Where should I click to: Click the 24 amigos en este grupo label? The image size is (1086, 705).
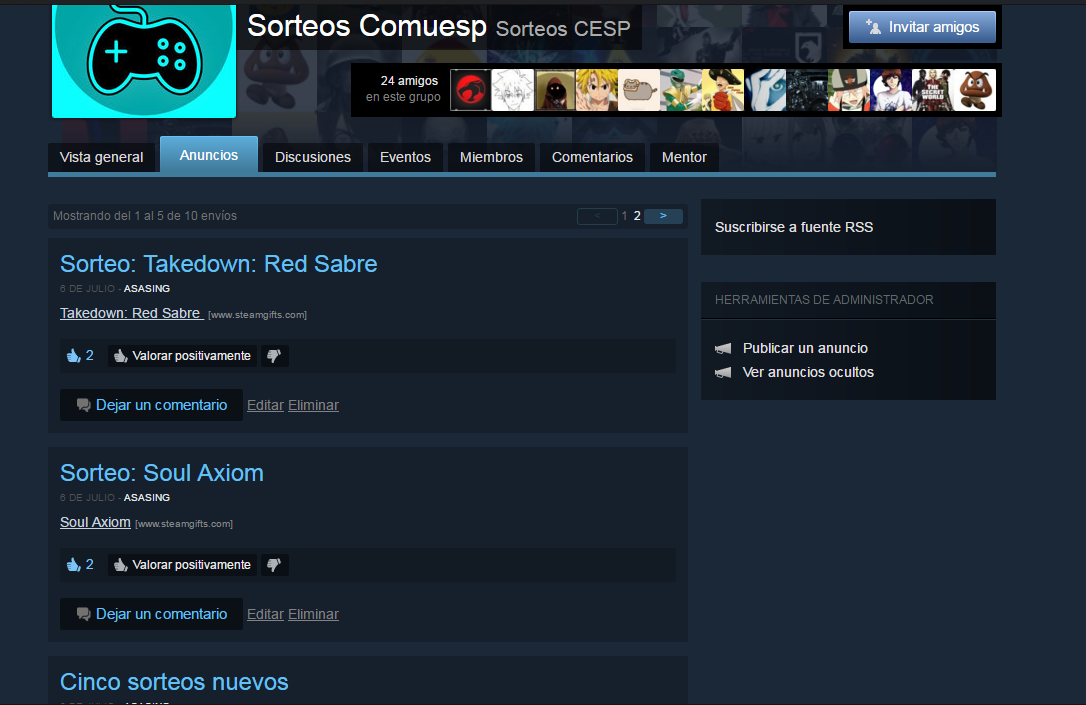click(x=403, y=89)
